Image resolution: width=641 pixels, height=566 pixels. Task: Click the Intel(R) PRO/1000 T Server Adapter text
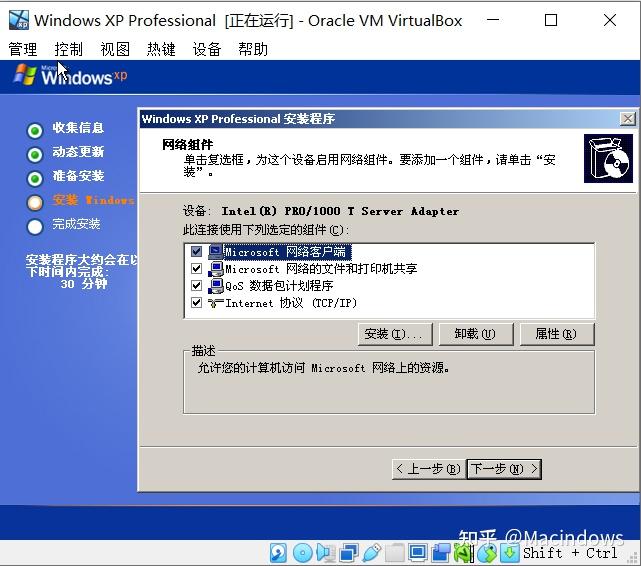click(x=340, y=211)
